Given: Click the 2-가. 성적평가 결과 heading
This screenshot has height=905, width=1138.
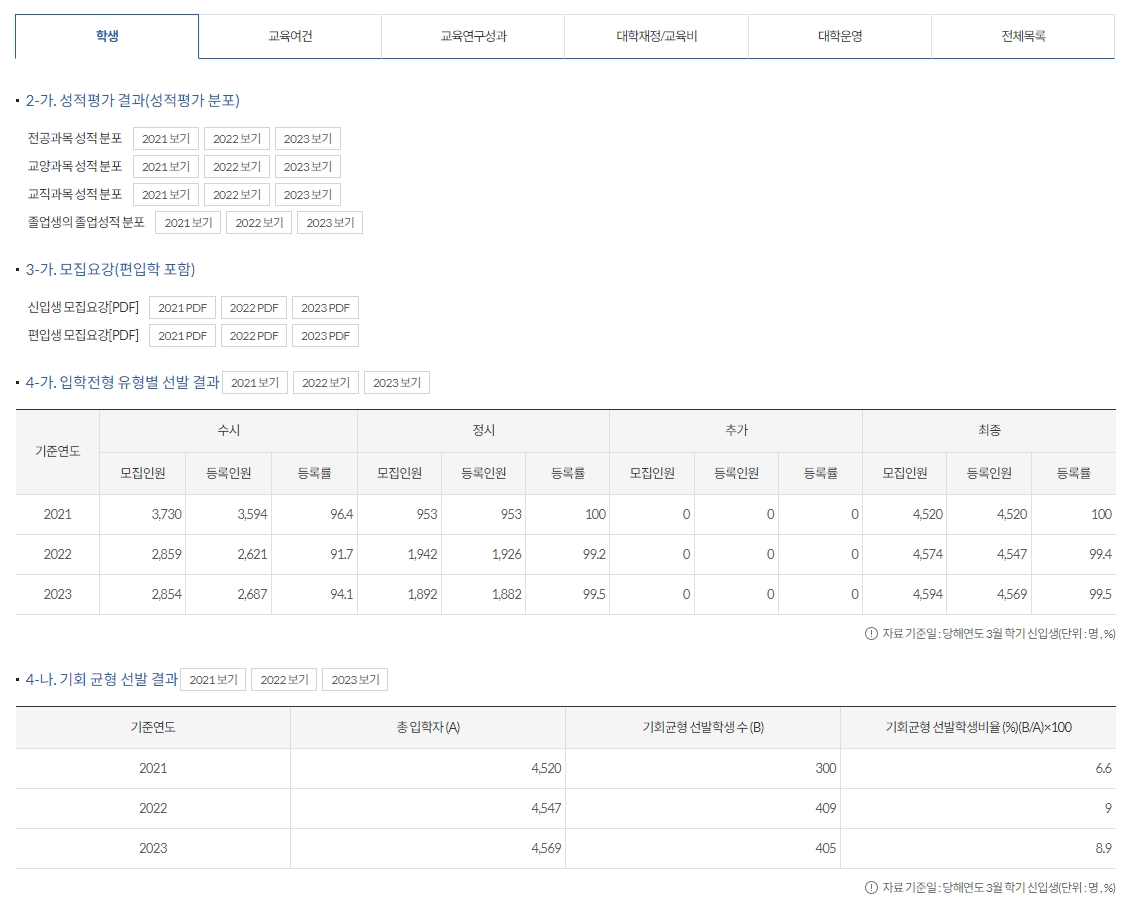Looking at the screenshot, I should coord(133,100).
